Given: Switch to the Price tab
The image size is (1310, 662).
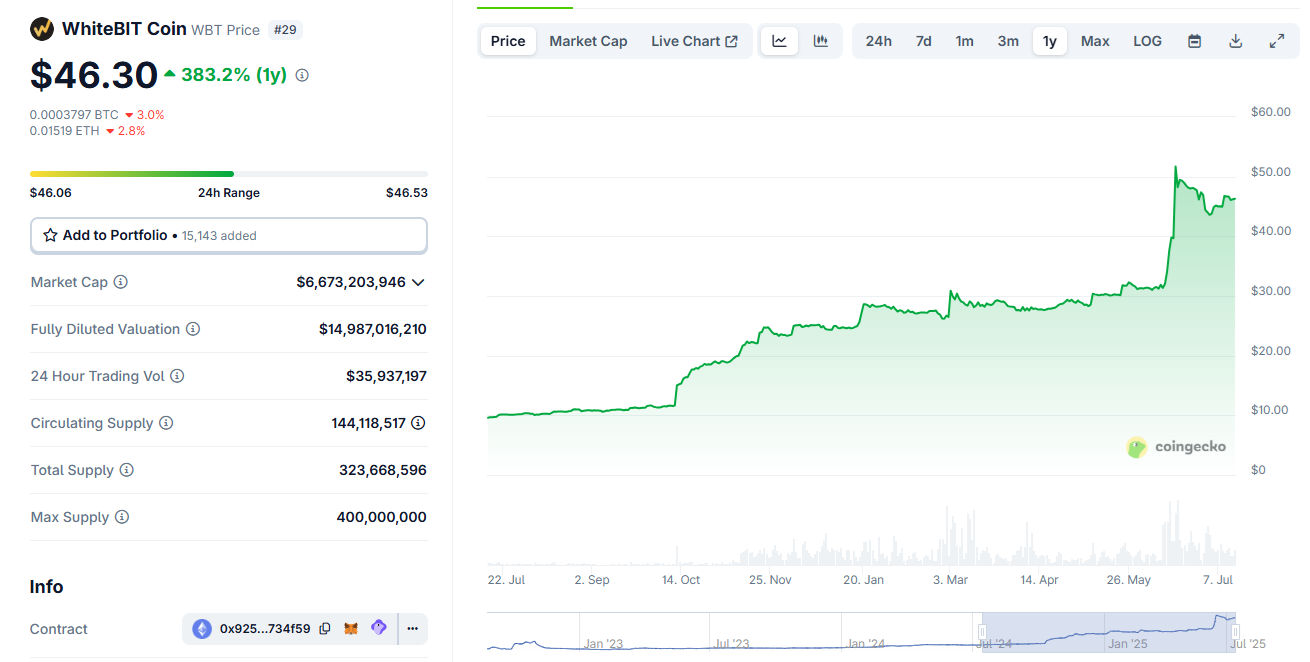Looking at the screenshot, I should pos(508,41).
